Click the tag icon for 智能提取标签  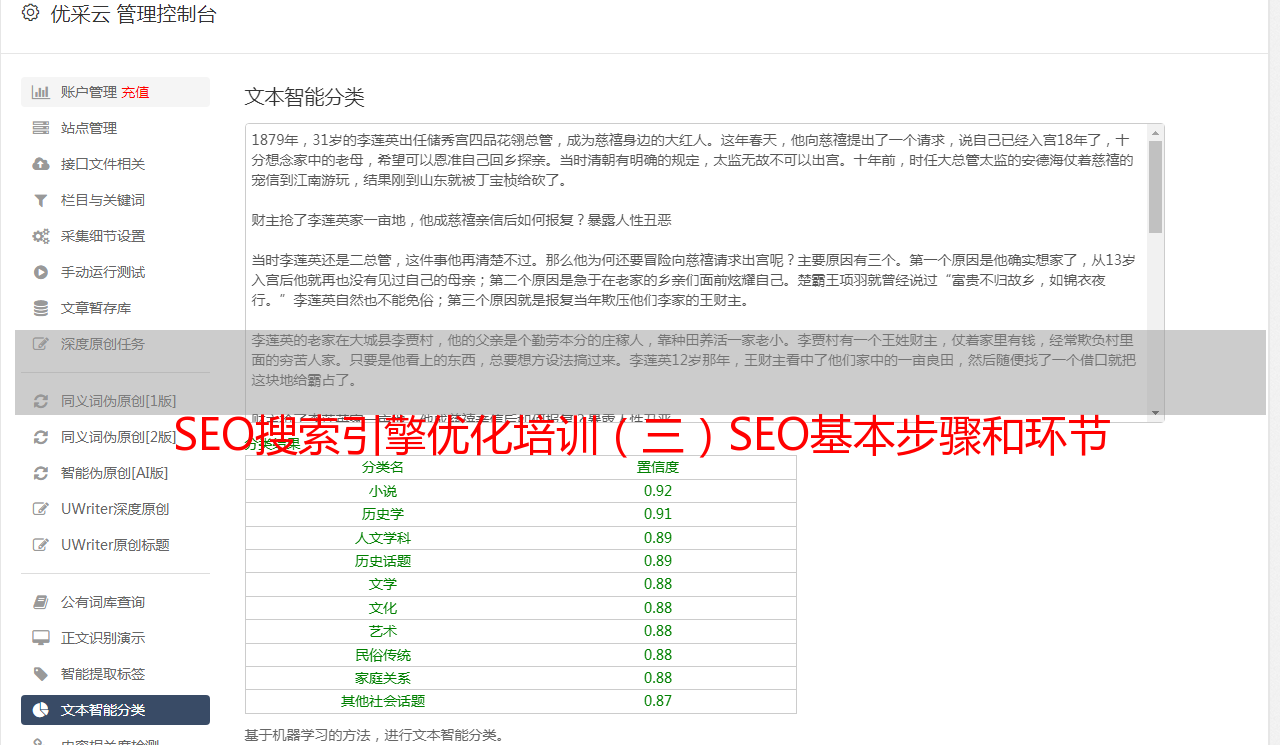pos(41,674)
